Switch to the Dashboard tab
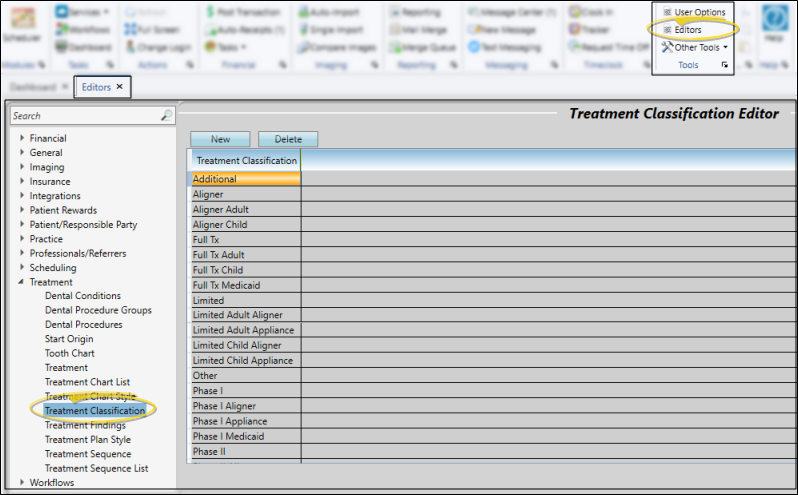This screenshot has height=495, width=798. tap(32, 87)
